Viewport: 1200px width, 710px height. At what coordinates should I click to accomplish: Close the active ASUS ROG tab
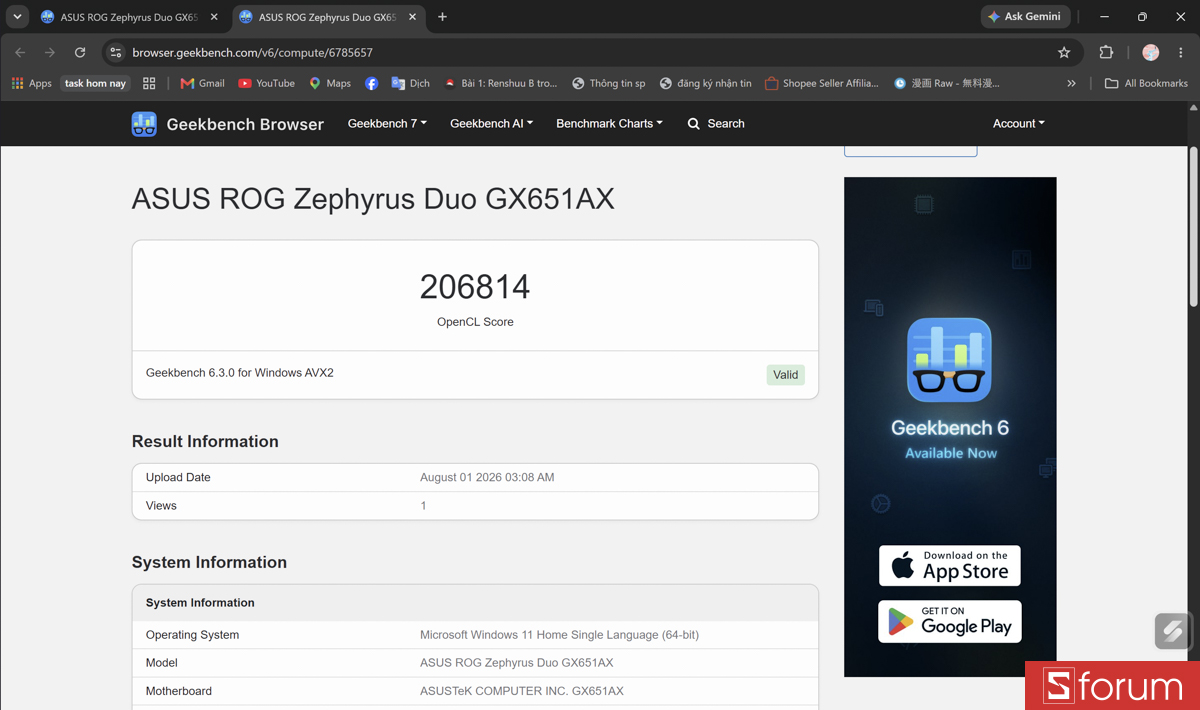point(412,17)
